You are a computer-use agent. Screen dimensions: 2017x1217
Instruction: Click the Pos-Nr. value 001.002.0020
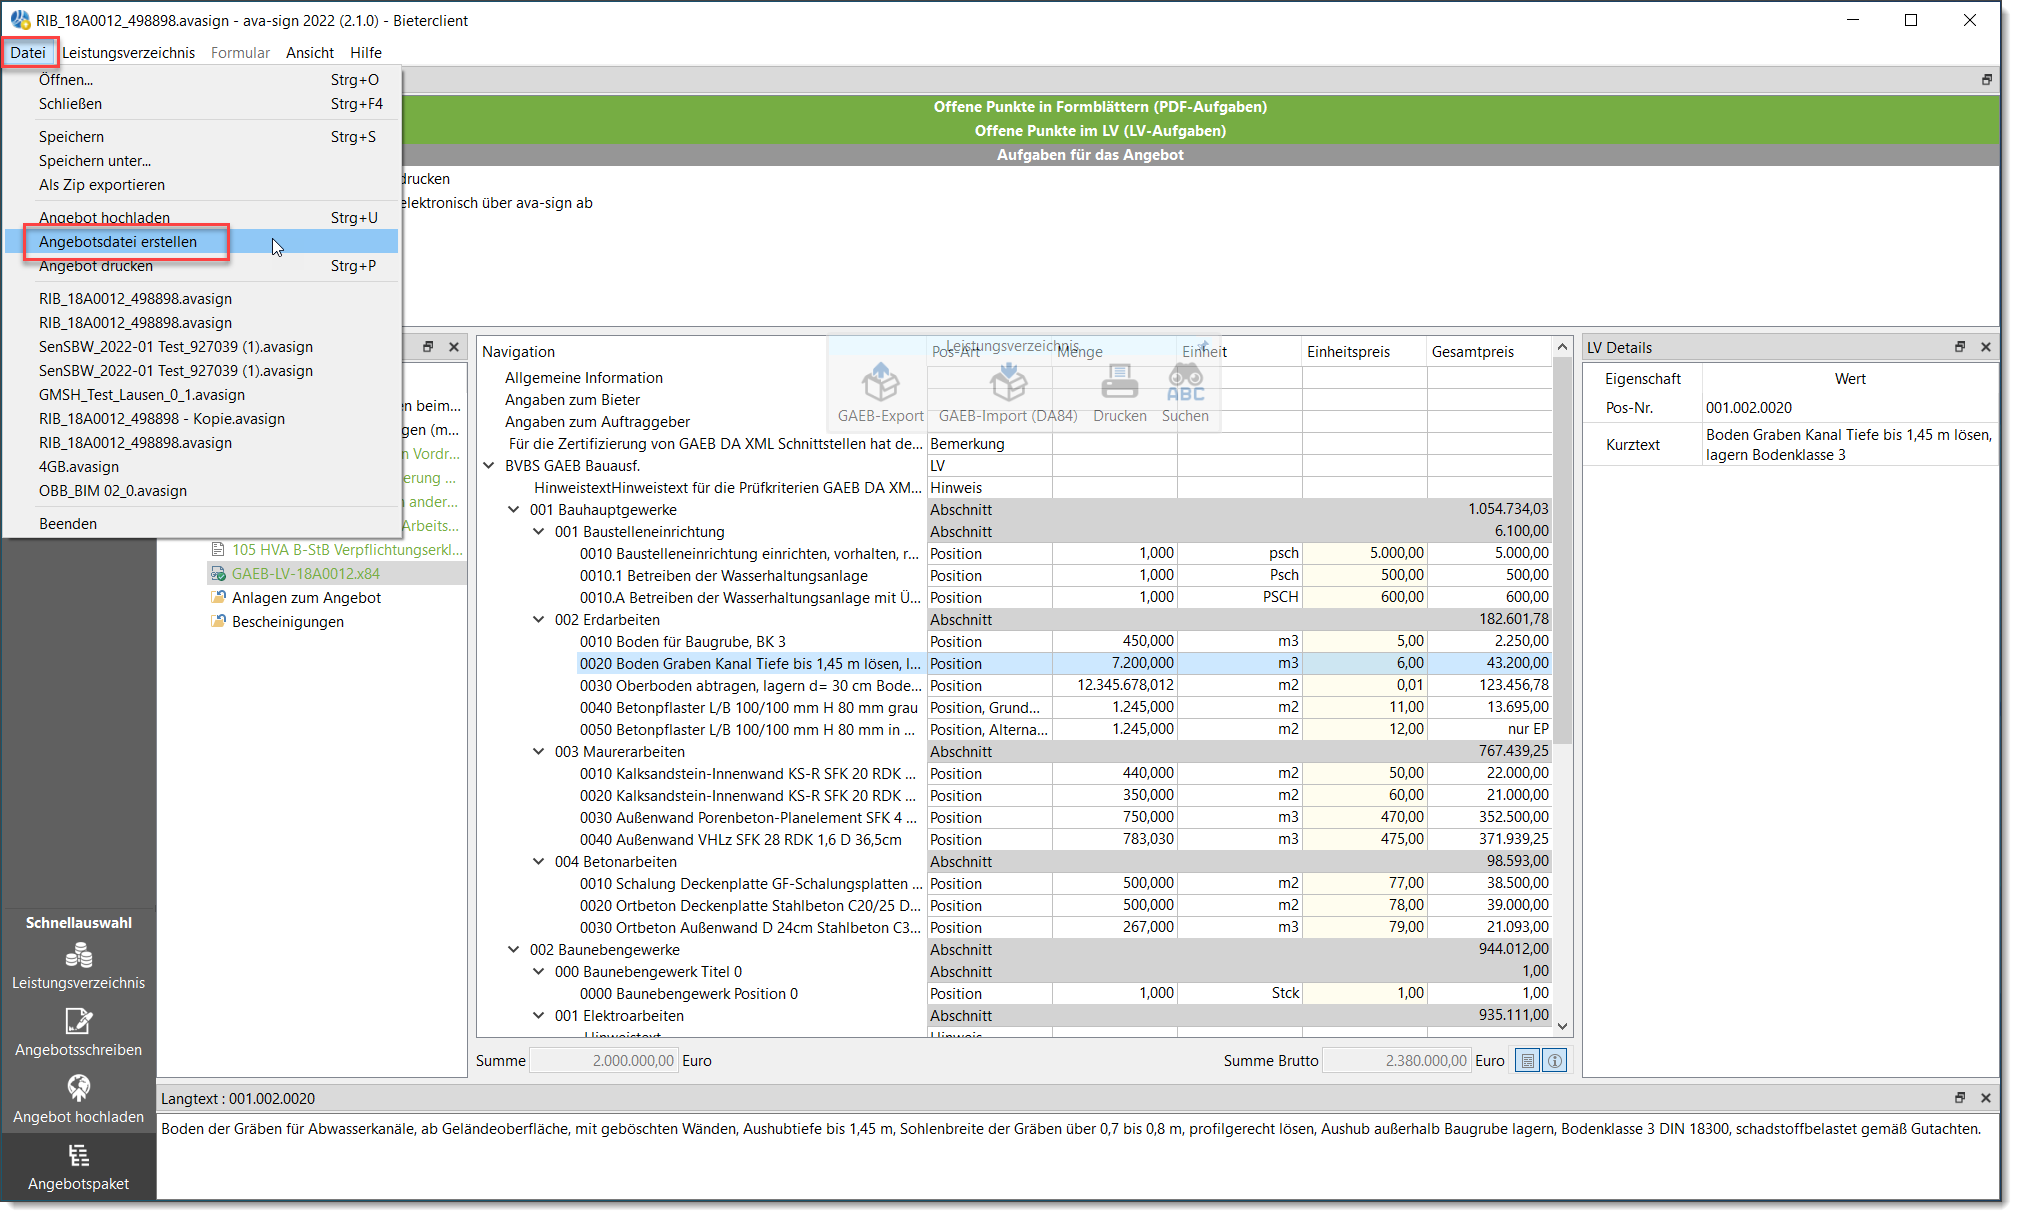click(x=1749, y=408)
